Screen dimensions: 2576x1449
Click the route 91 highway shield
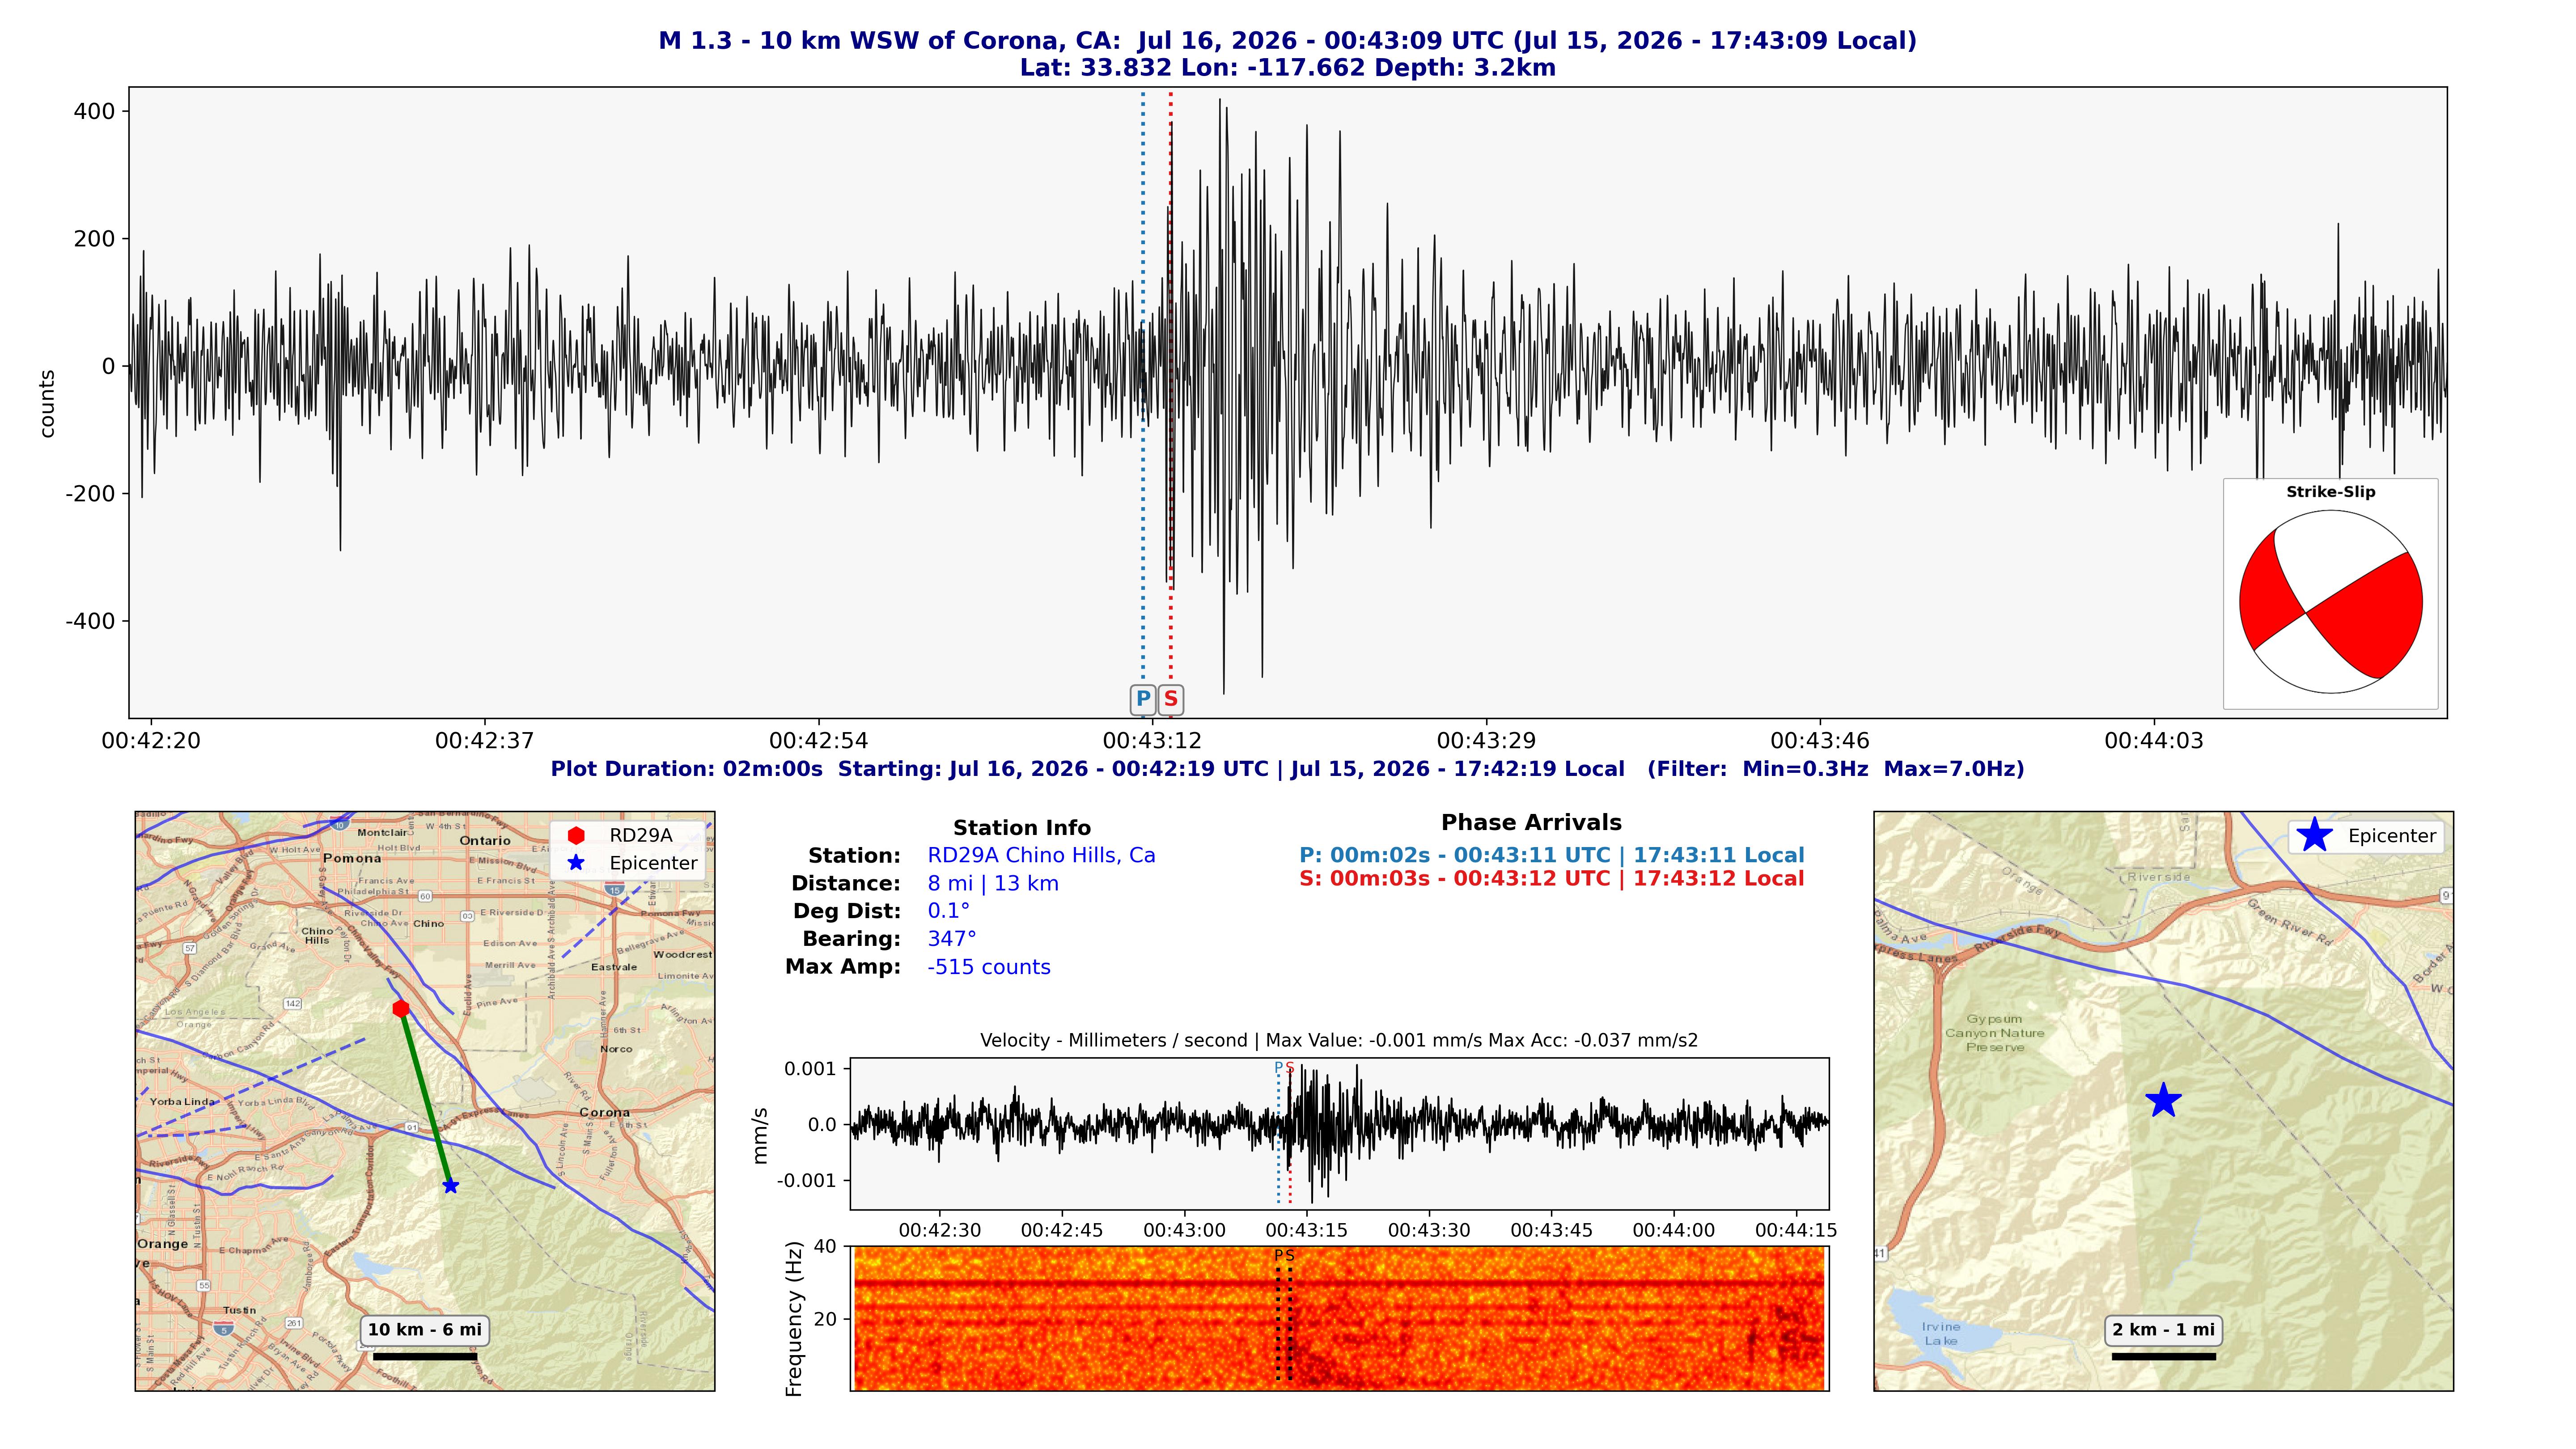[x=412, y=1128]
